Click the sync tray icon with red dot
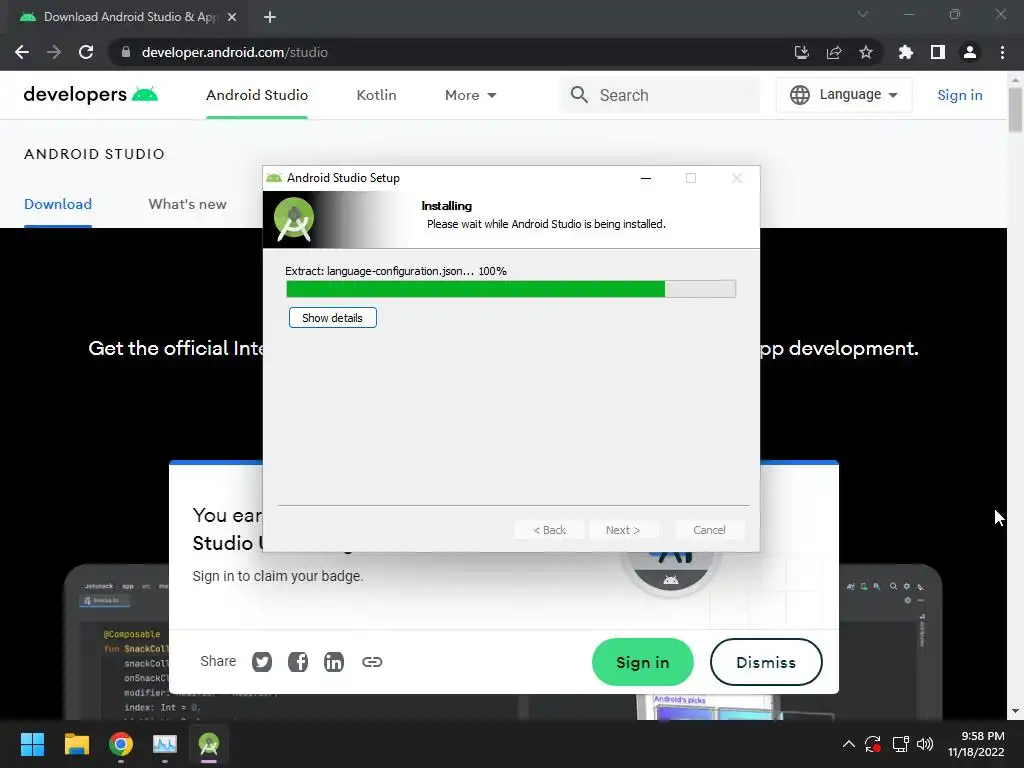The image size is (1024, 768). tap(873, 744)
